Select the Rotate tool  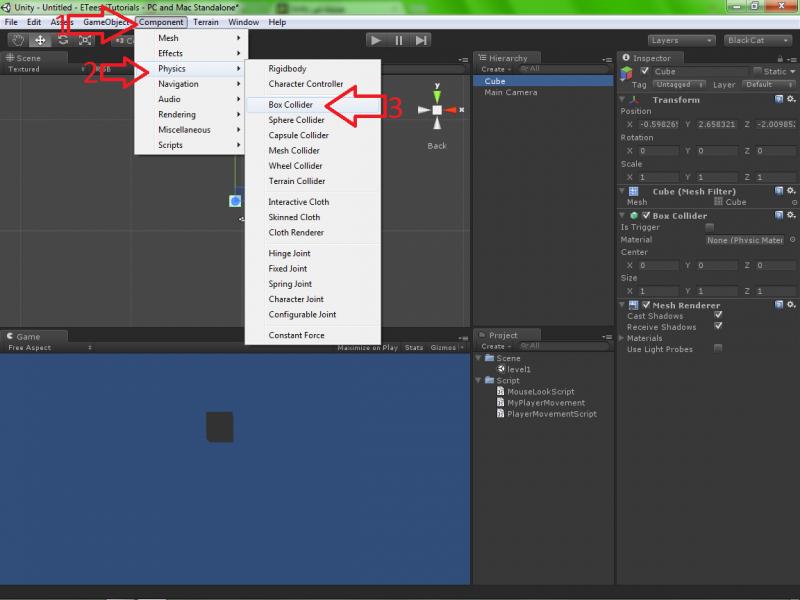tap(62, 40)
